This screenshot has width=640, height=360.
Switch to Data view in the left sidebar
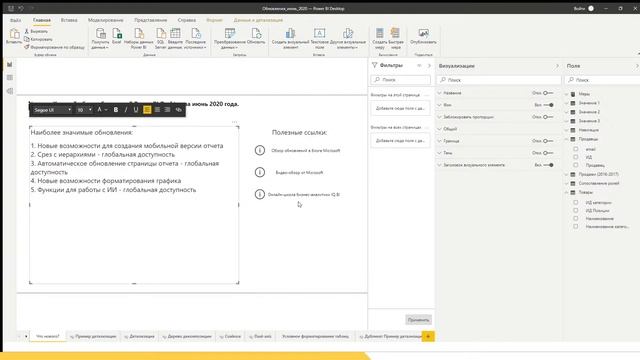(10, 78)
